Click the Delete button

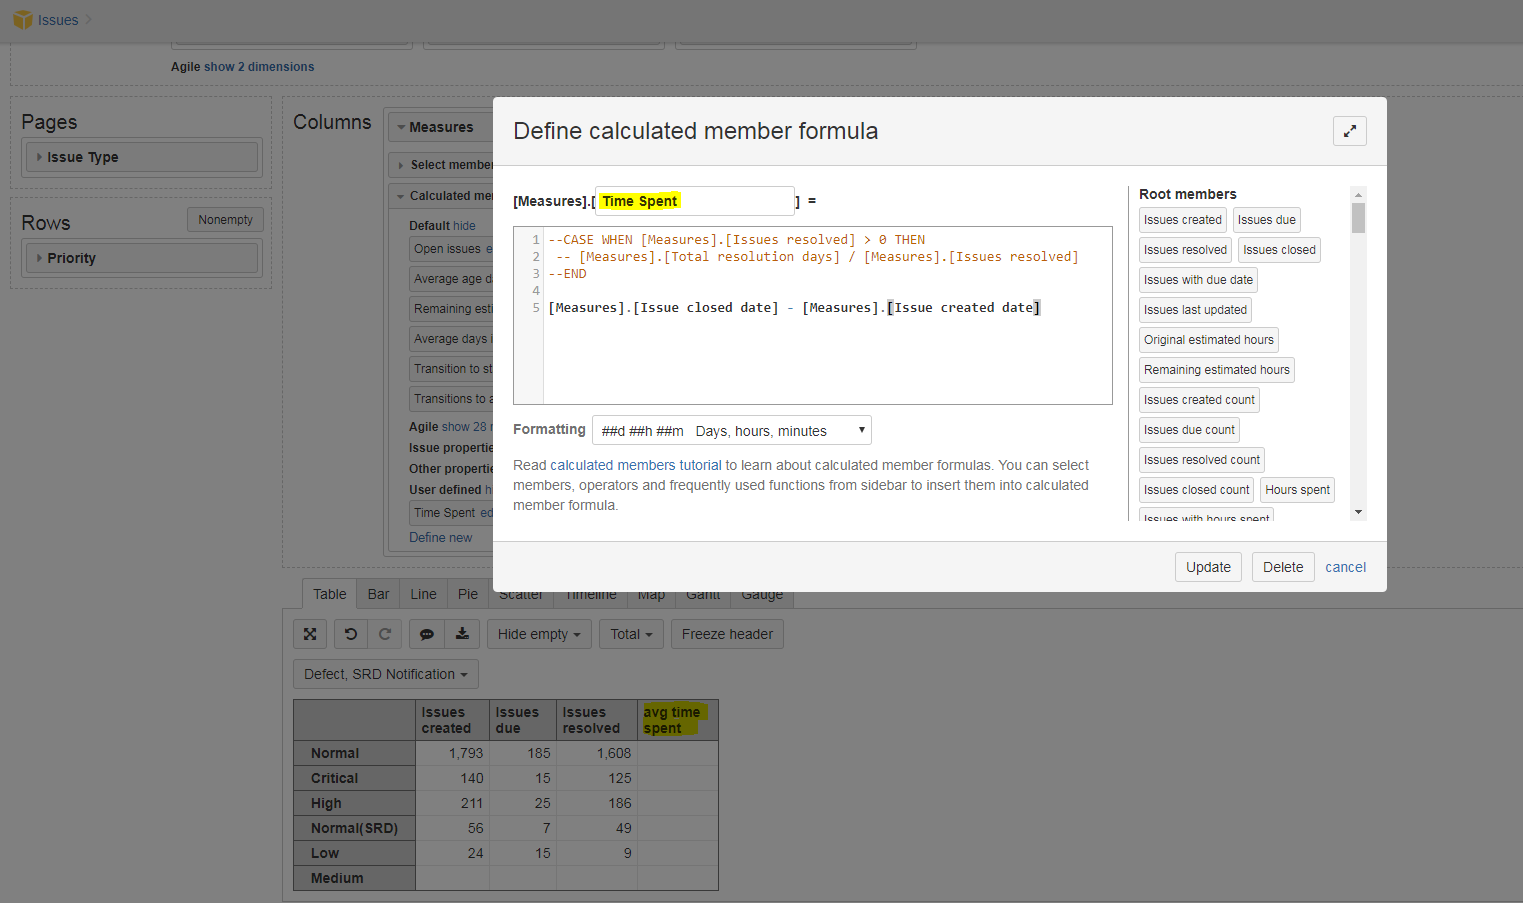coord(1283,567)
